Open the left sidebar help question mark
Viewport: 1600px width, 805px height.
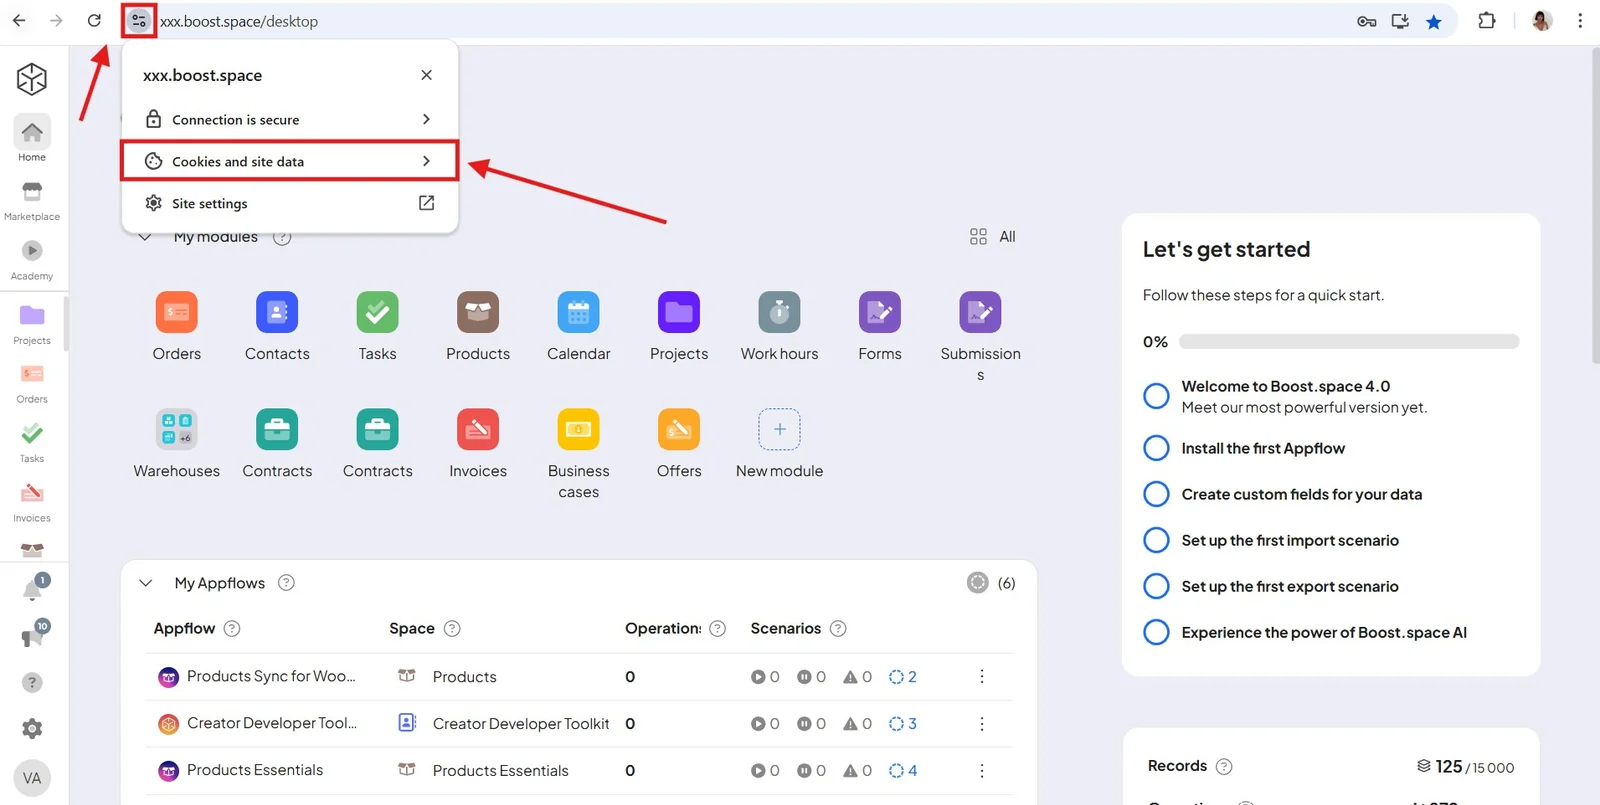click(x=32, y=682)
